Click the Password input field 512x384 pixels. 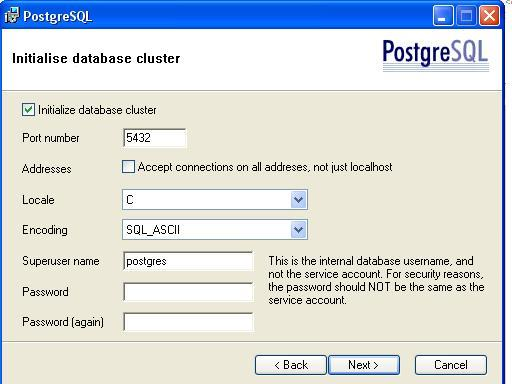click(188, 292)
